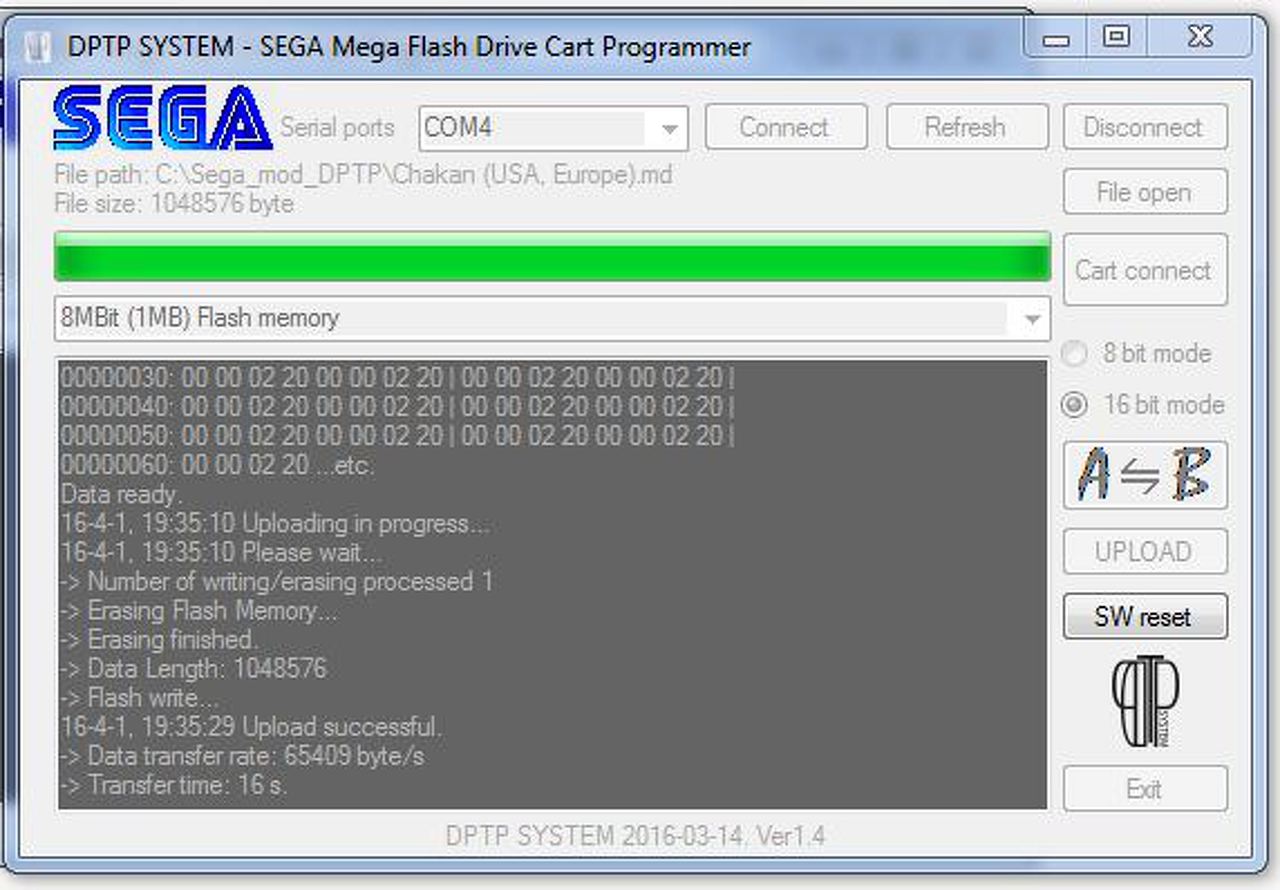Click the Cart connect button
1280x890 pixels.
[x=1145, y=270]
